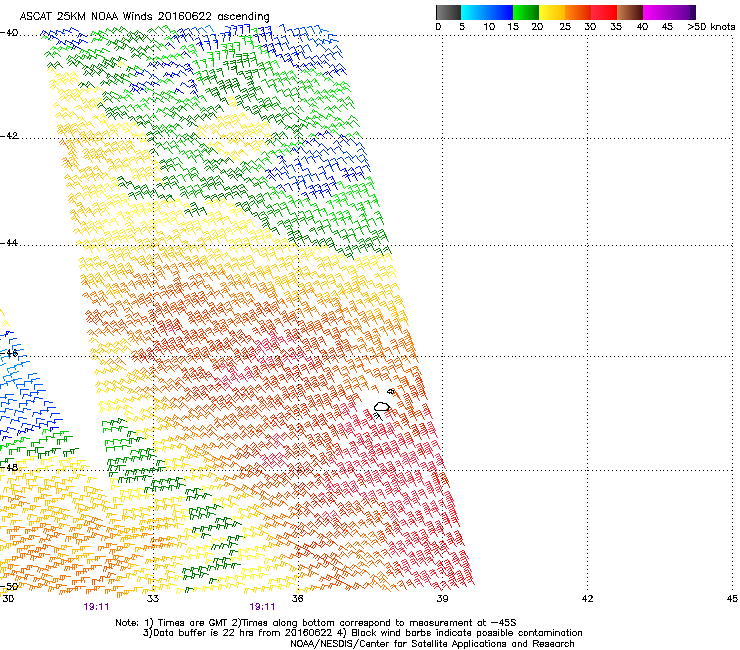Click the 'Data buffer is 22 hrs' note
740x650 pixels.
[x=362, y=633]
